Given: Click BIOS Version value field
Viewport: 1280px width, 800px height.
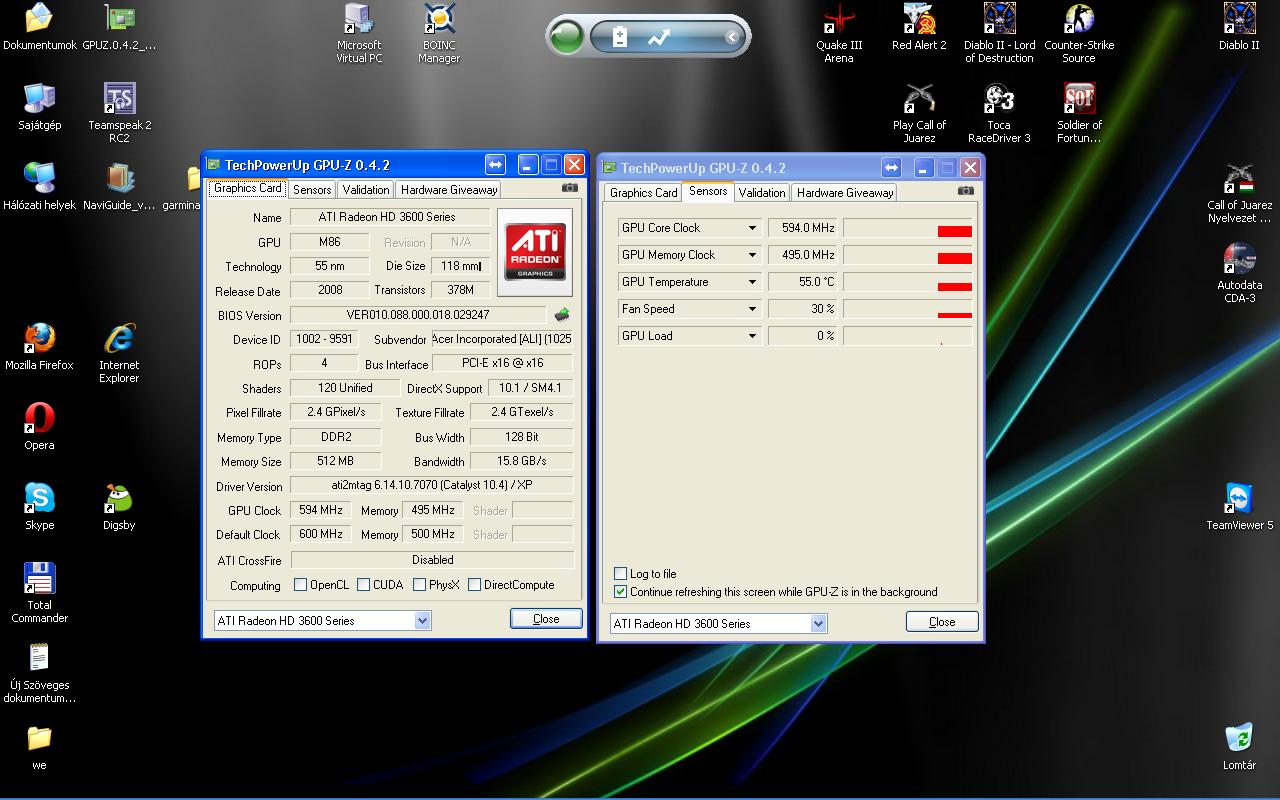Looking at the screenshot, I should [x=418, y=315].
